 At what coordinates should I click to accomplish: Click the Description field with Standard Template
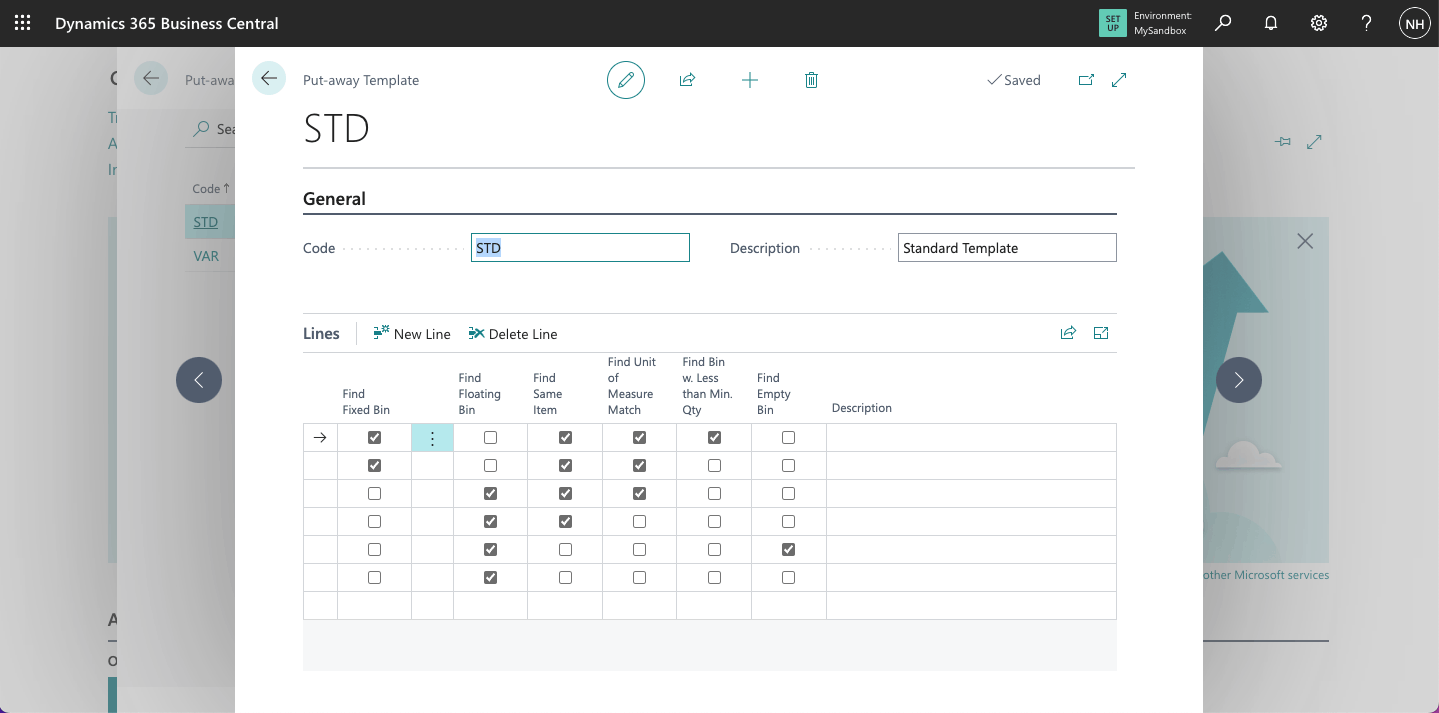1006,248
